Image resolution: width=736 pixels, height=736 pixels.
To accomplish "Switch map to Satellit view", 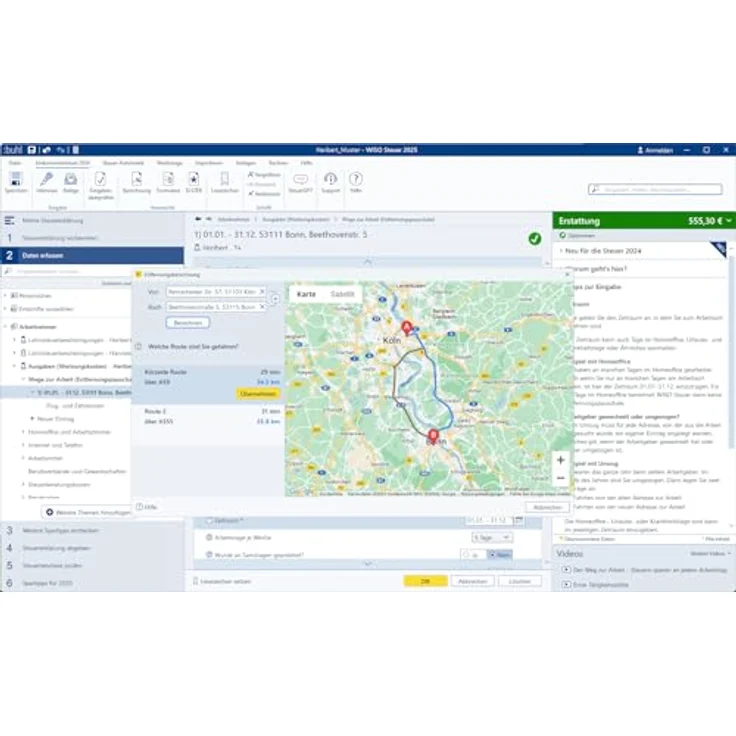I will 342,294.
